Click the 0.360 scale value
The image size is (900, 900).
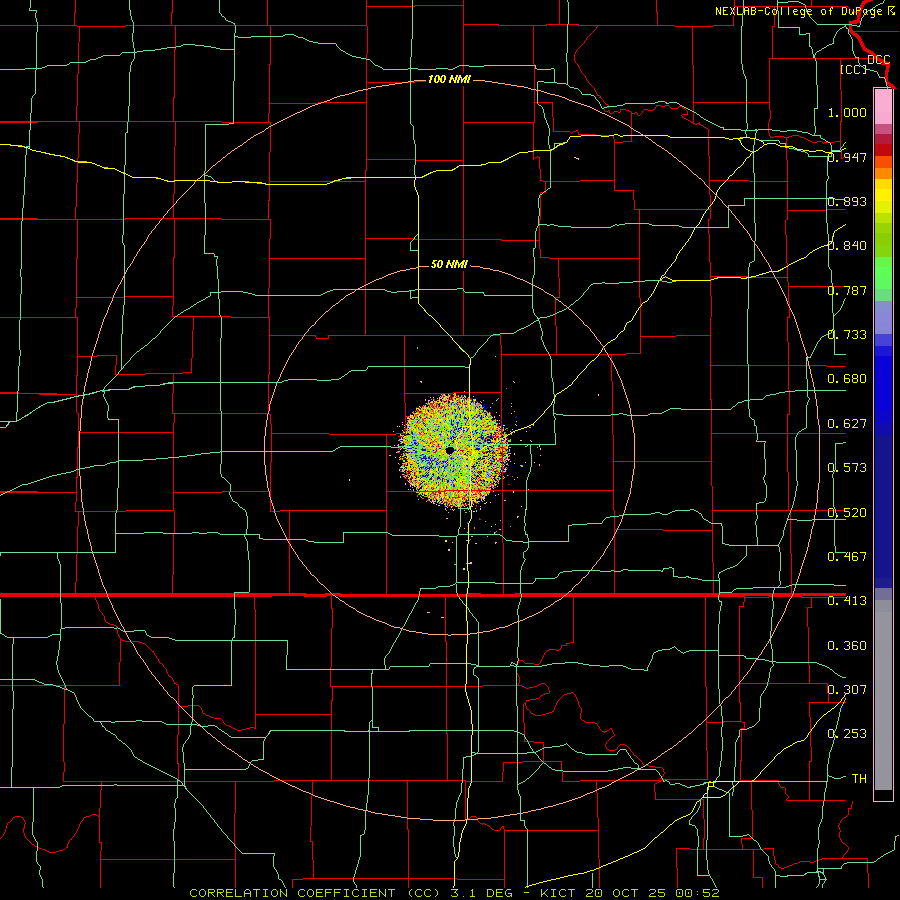coord(847,646)
